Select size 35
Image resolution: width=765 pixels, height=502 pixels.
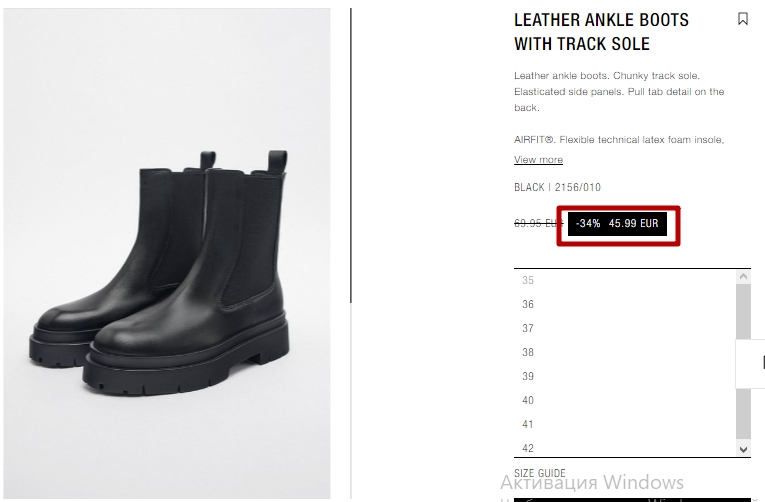point(528,281)
